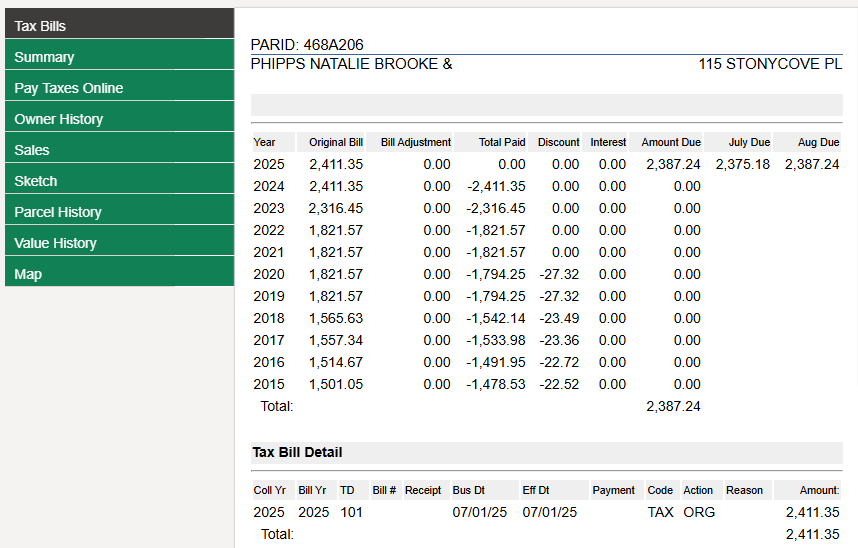The image size is (858, 548).
Task: Click the PARID 468A206 text
Action: click(x=306, y=45)
